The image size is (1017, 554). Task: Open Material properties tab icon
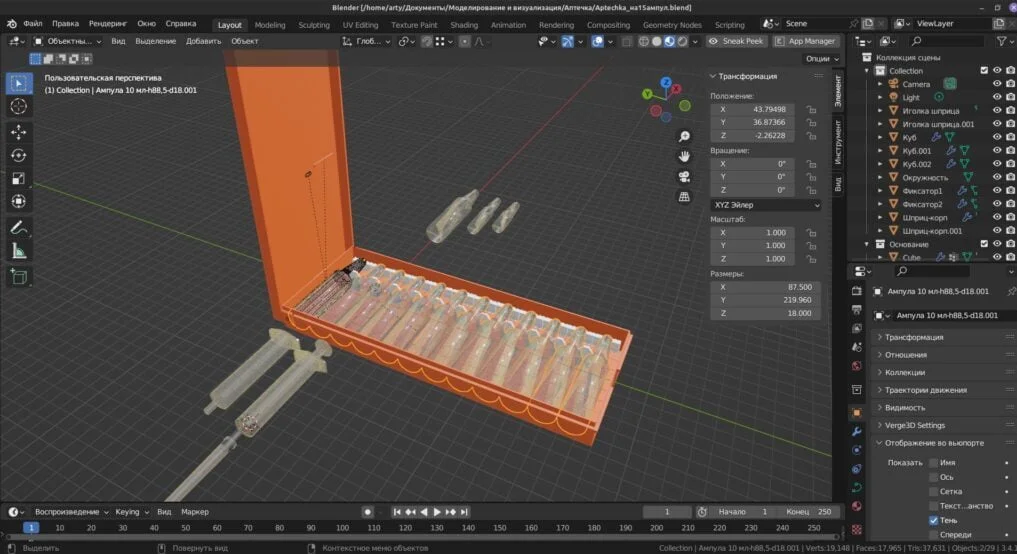tap(857, 506)
